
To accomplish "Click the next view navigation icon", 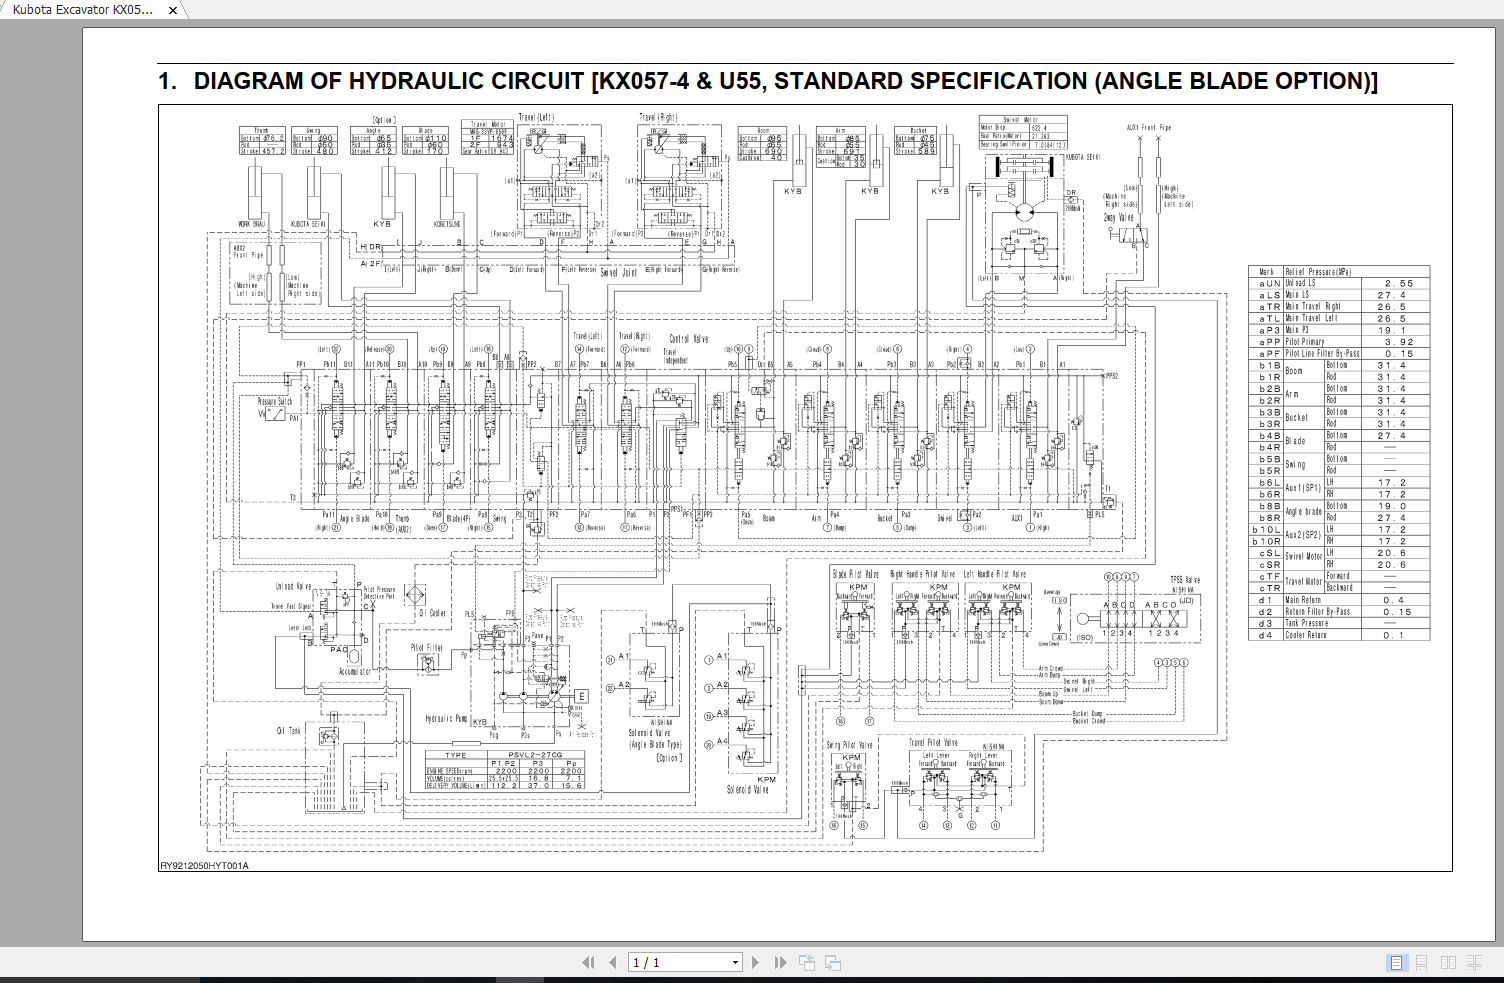I will click(833, 962).
